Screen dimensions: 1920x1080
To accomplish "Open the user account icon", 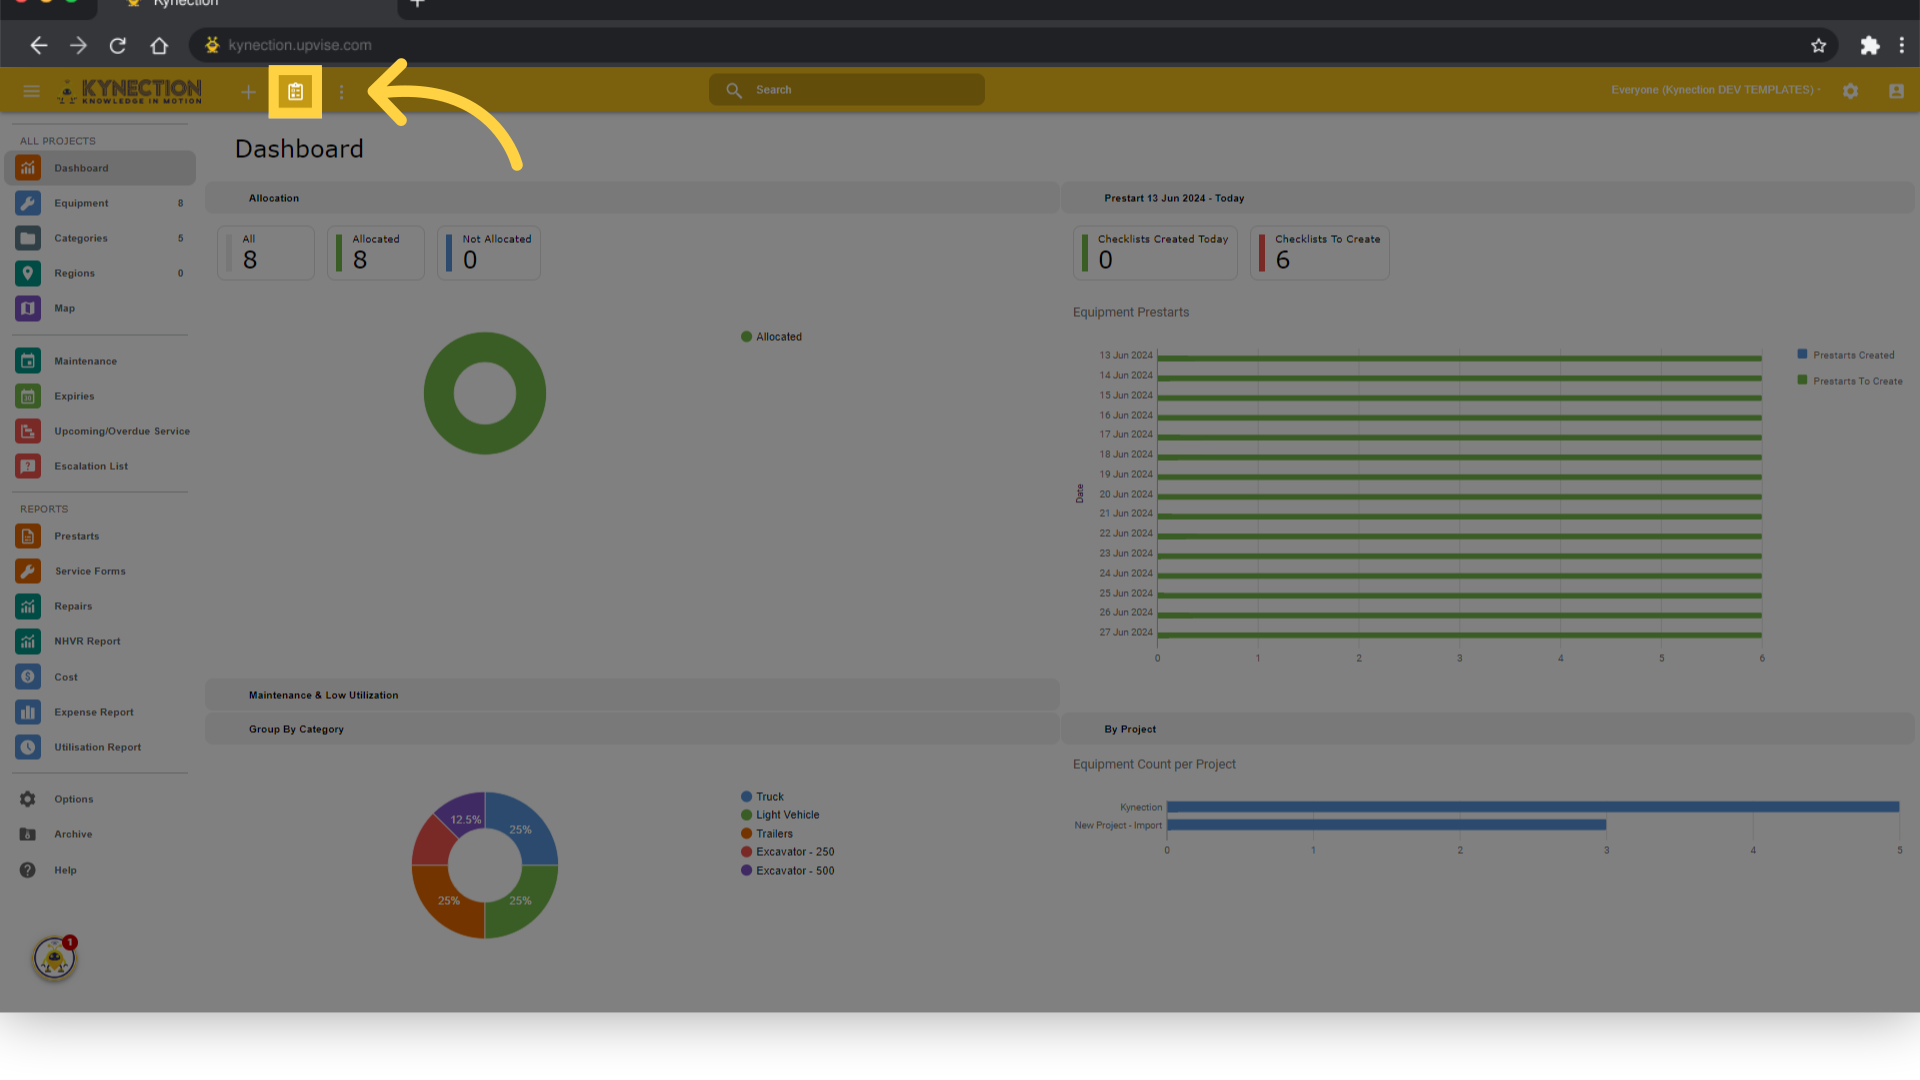I will (x=1896, y=91).
